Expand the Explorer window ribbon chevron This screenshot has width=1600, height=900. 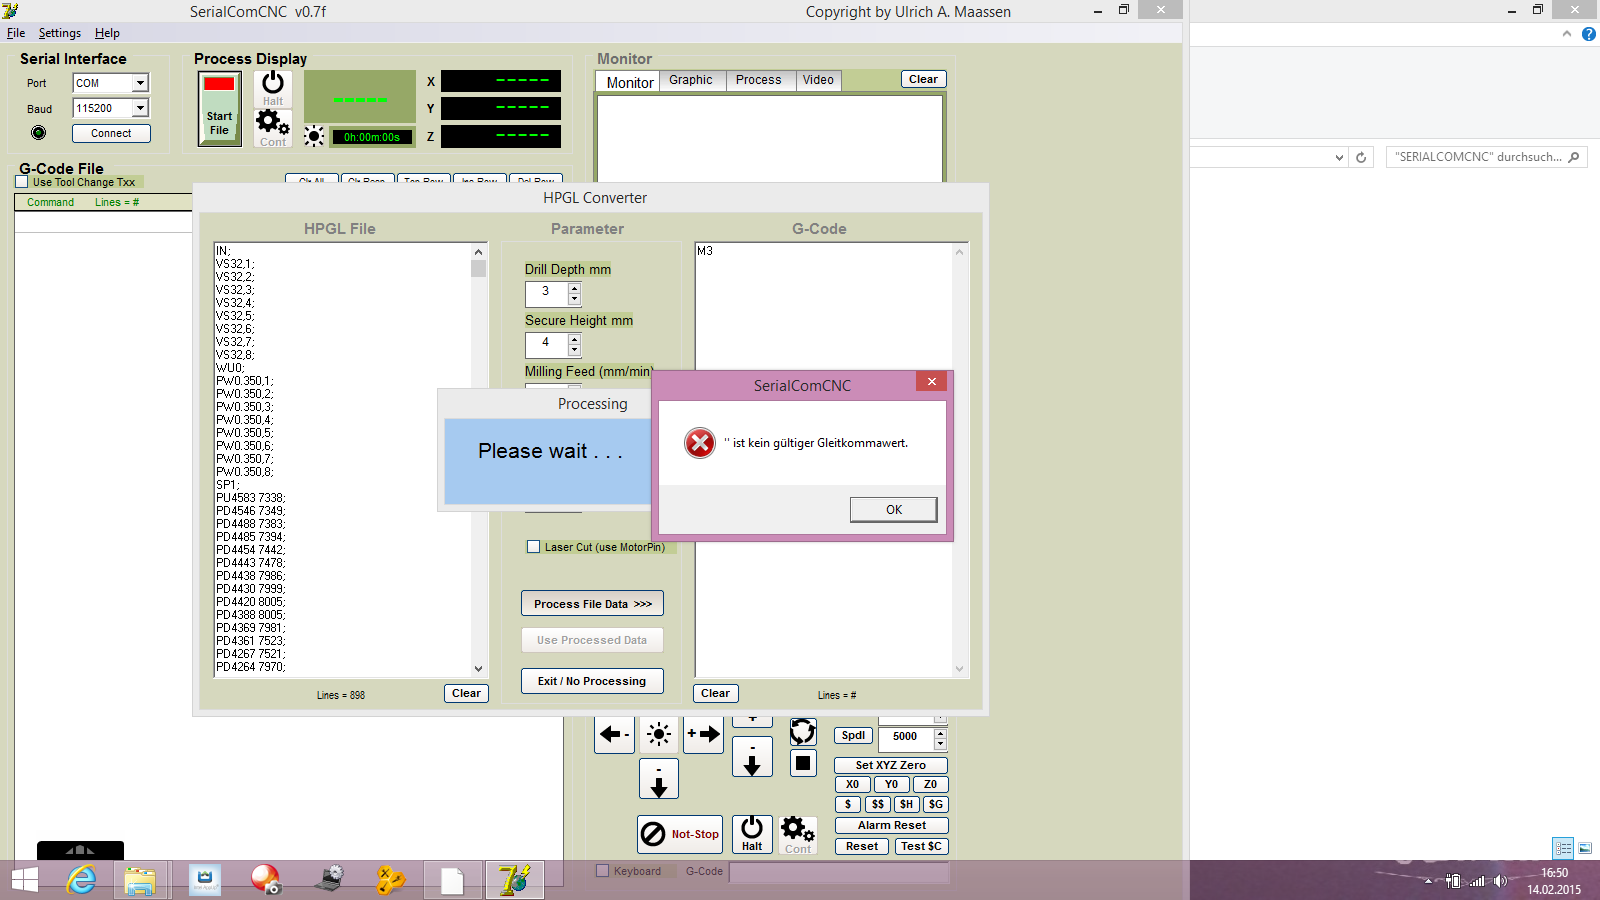1567,34
